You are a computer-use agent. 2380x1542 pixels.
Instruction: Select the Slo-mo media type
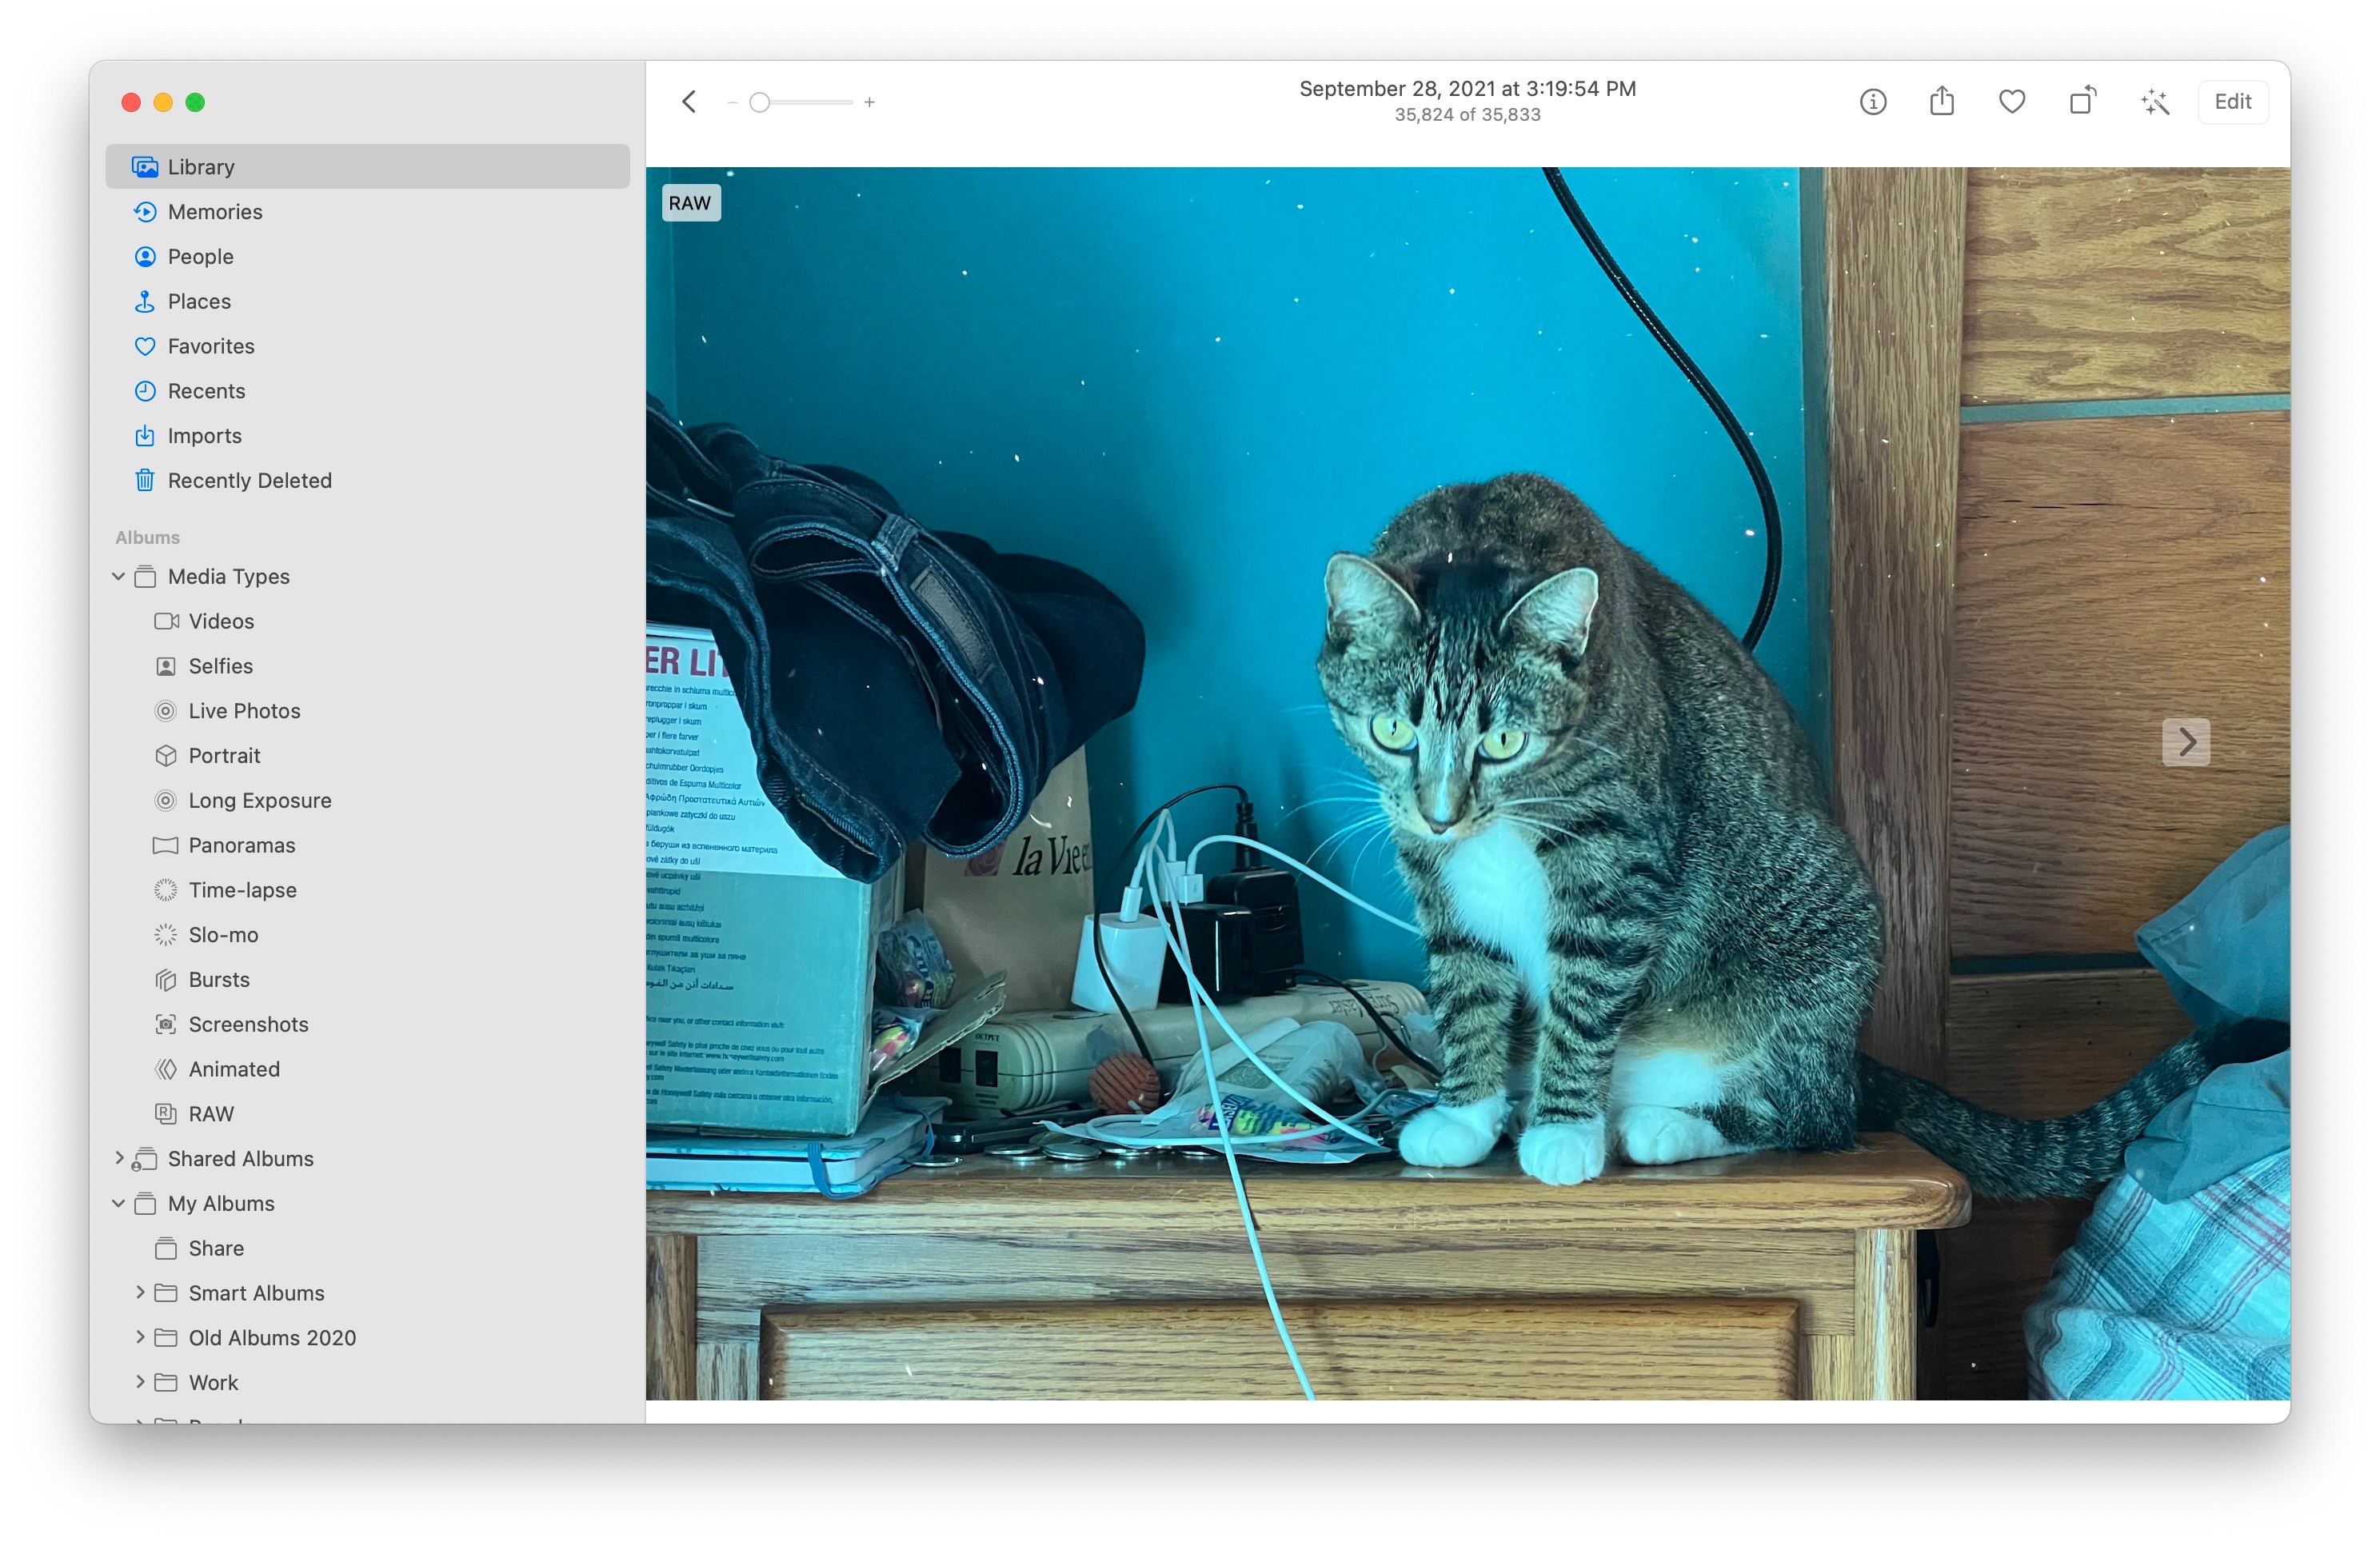222,934
